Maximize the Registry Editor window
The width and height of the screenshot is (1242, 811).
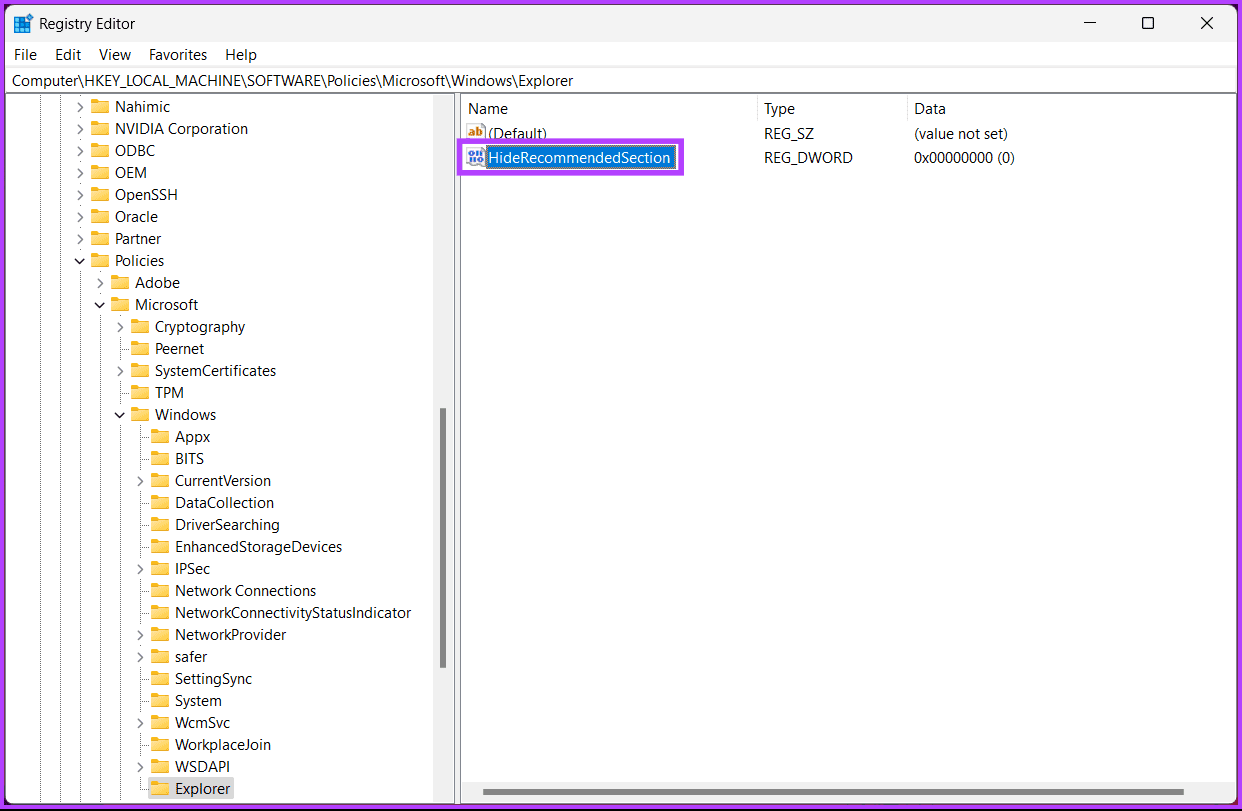[x=1148, y=24]
